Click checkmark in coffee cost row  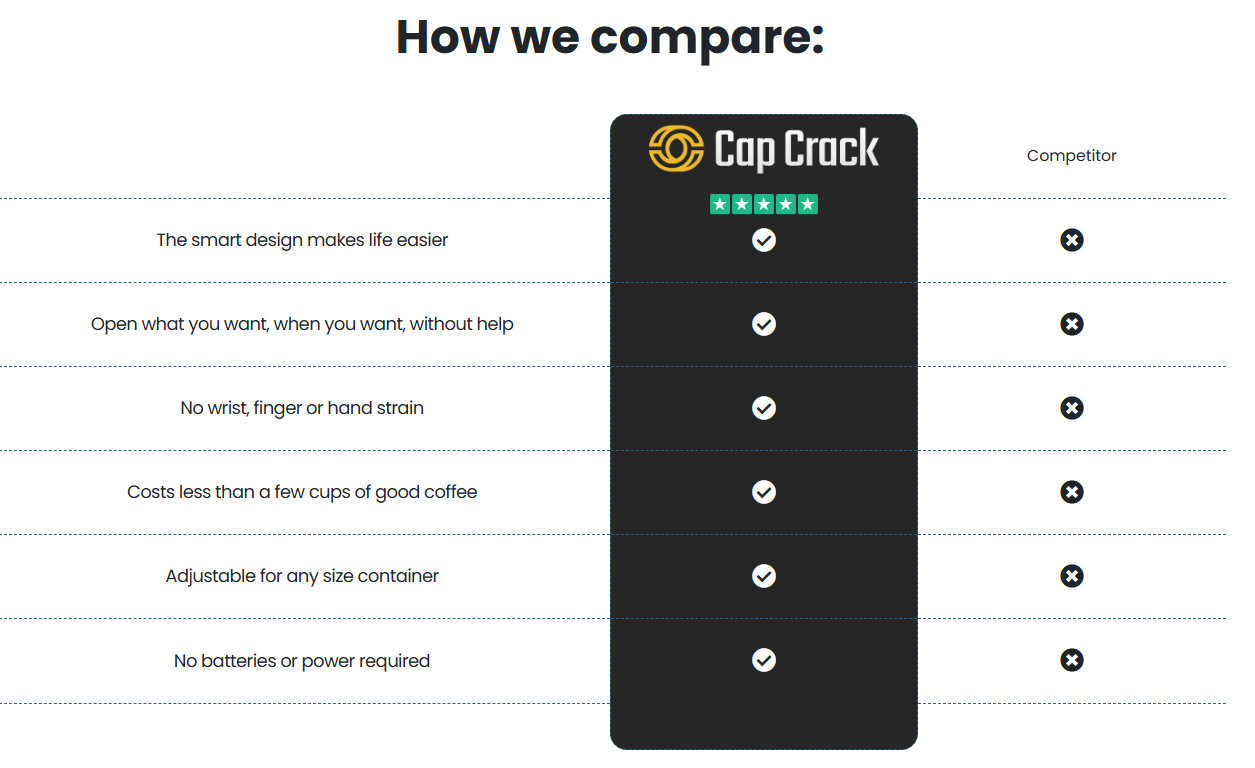(x=764, y=492)
